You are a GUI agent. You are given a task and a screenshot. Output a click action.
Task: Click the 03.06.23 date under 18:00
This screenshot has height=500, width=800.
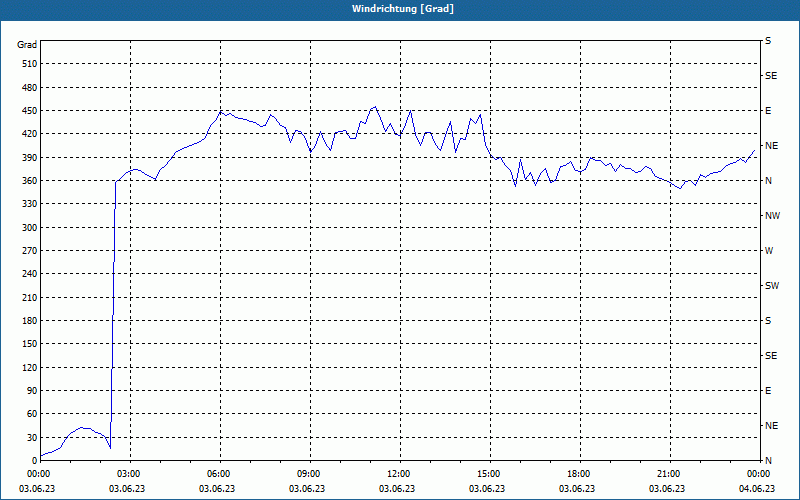pos(577,489)
